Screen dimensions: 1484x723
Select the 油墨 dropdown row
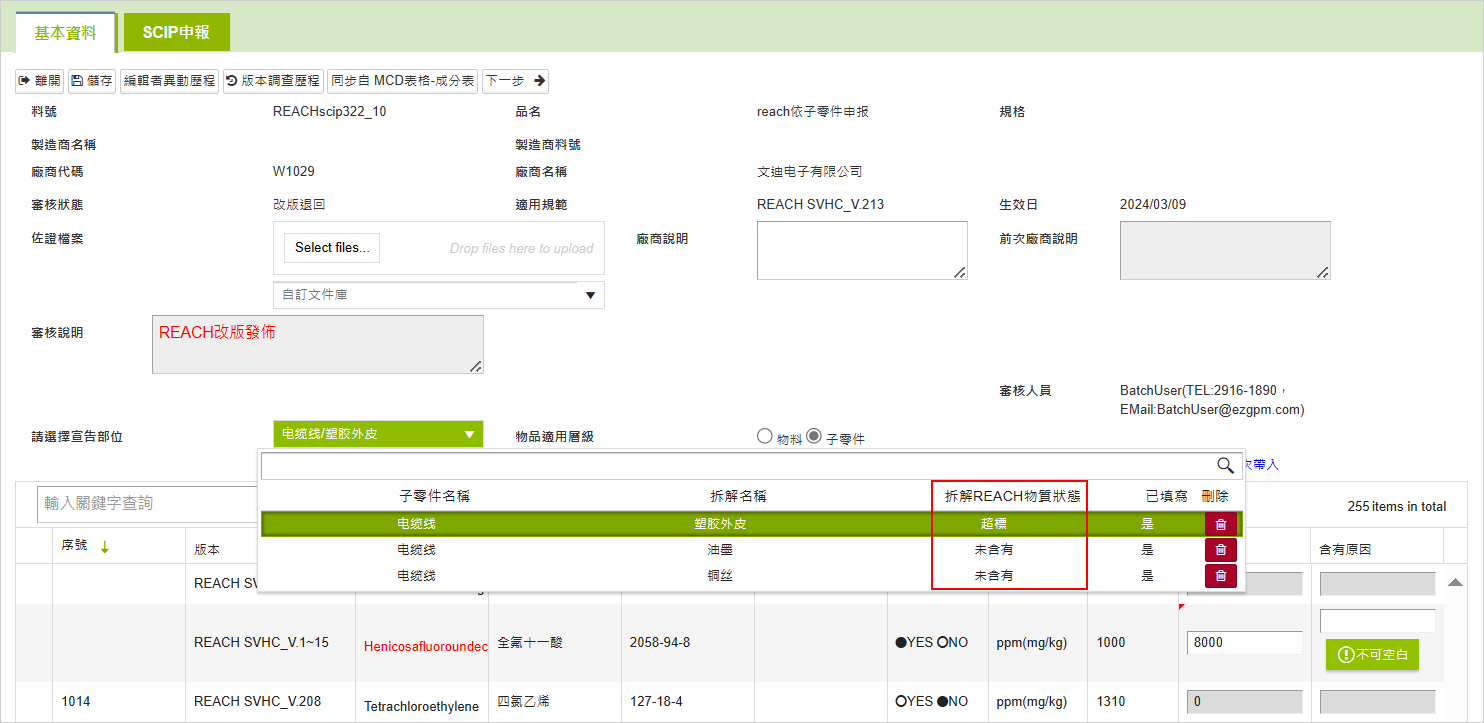pyautogui.click(x=750, y=550)
